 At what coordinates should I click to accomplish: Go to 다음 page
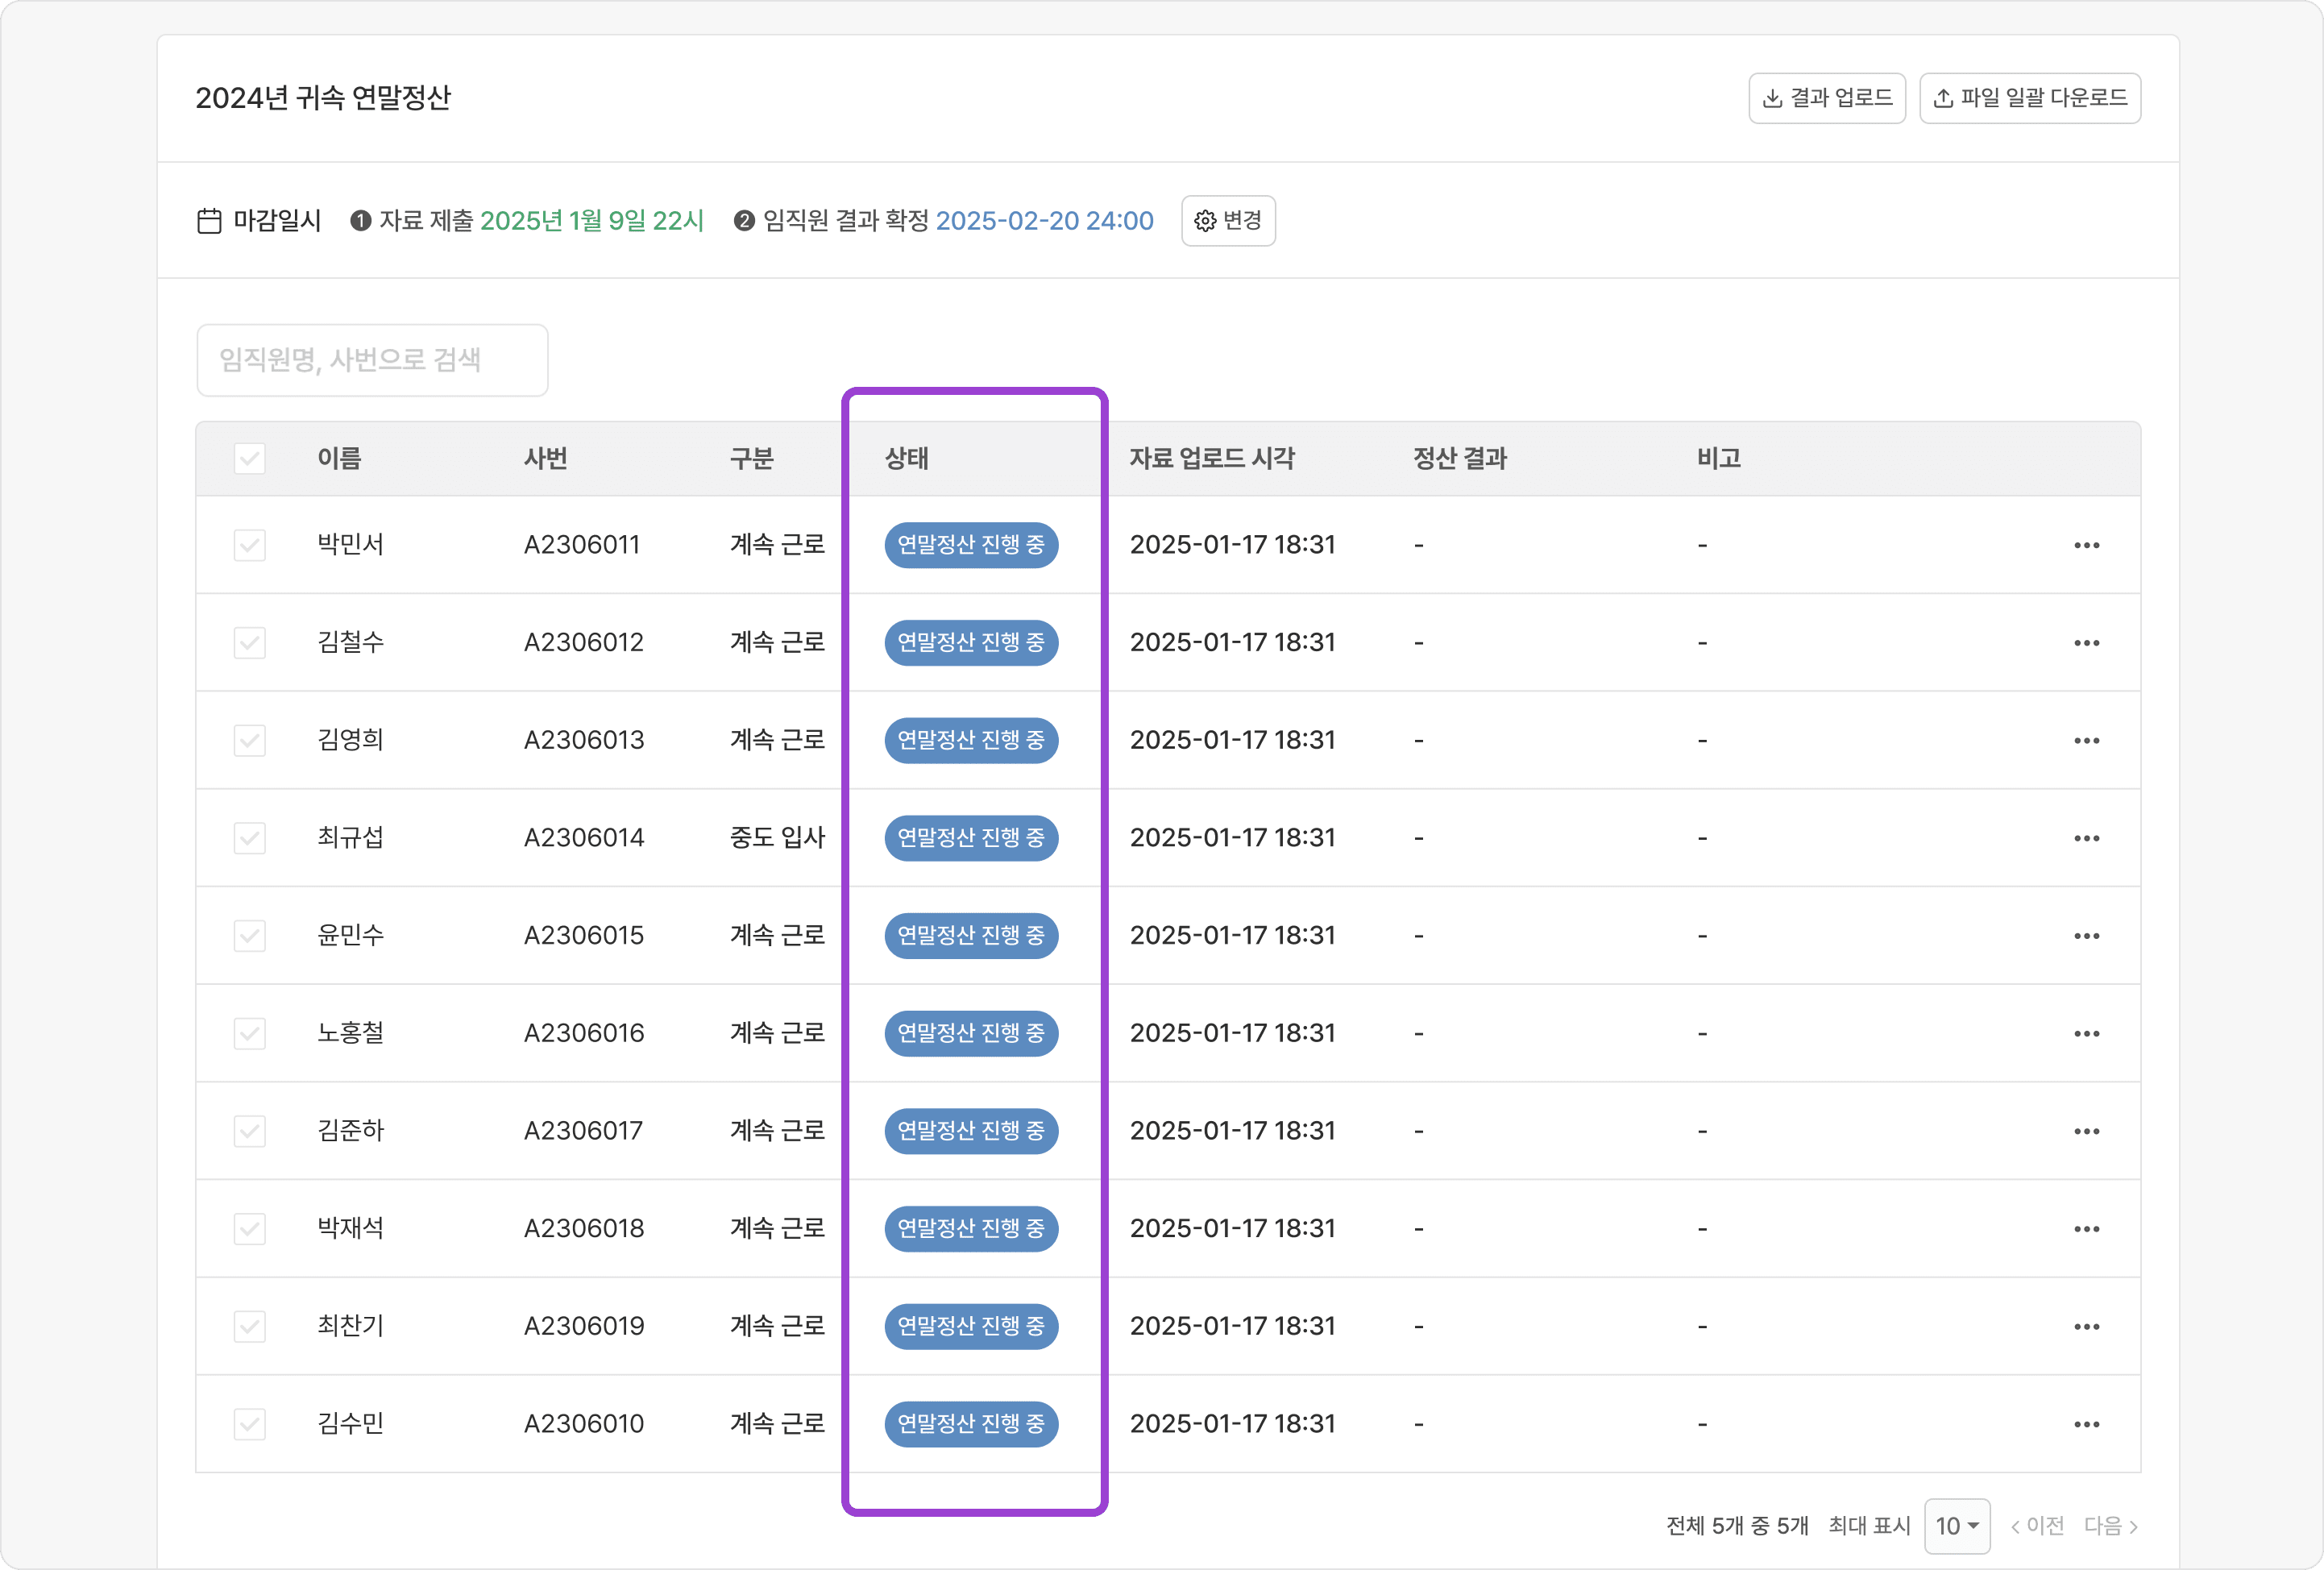click(2110, 1526)
